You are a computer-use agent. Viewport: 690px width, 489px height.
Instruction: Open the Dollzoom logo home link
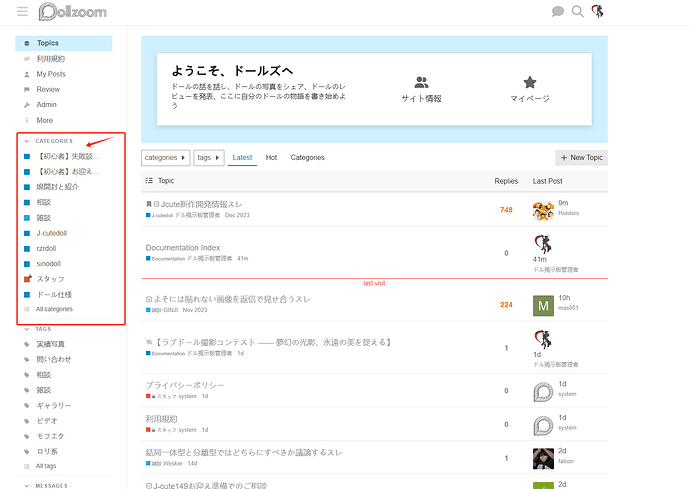(73, 12)
